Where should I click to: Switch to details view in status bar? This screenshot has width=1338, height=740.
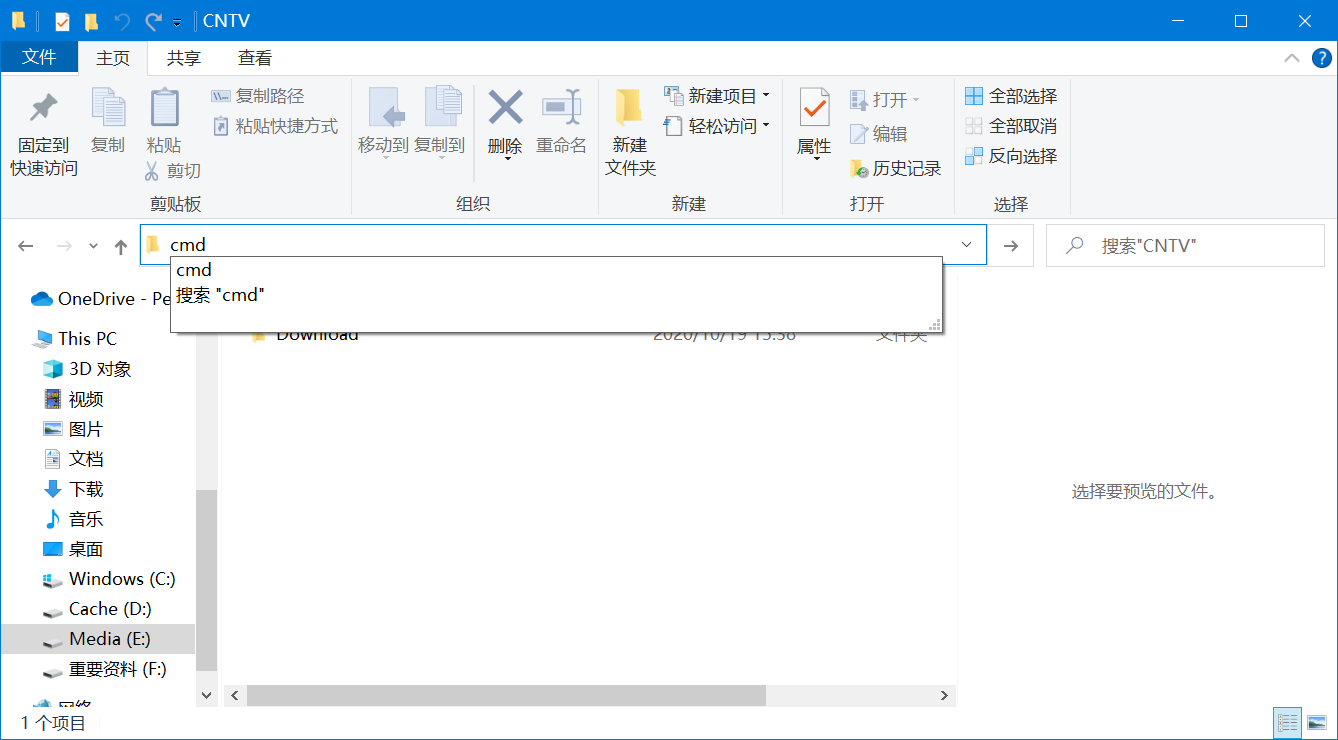coord(1288,722)
